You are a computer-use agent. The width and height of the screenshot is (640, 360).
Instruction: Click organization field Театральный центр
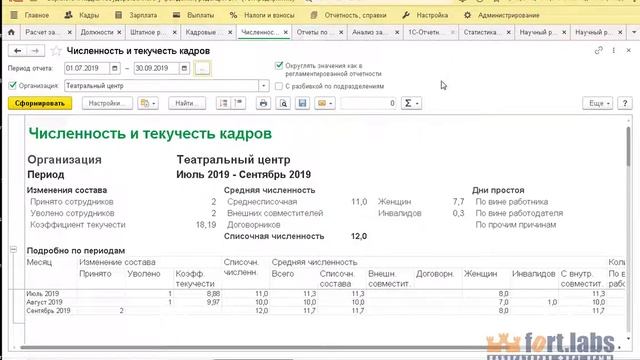(162, 86)
